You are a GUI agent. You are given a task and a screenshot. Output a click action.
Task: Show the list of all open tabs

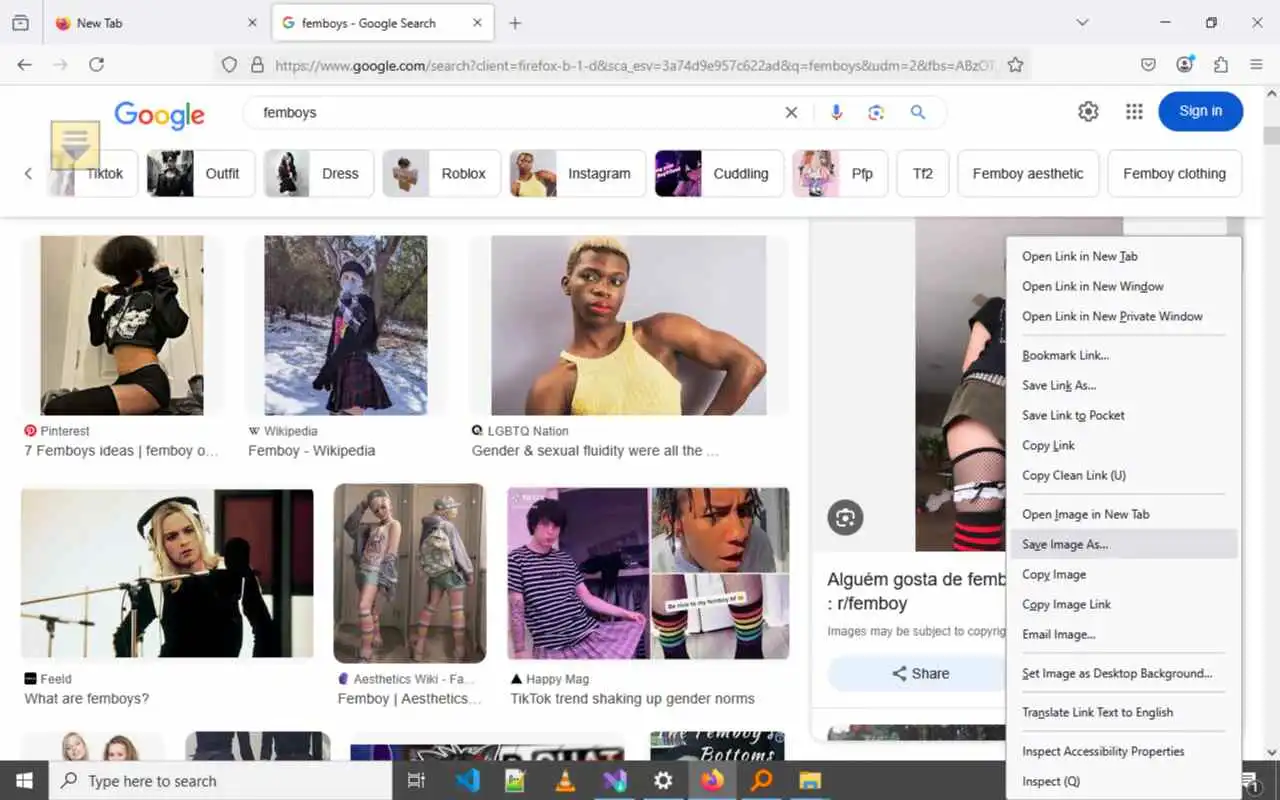coord(1082,23)
